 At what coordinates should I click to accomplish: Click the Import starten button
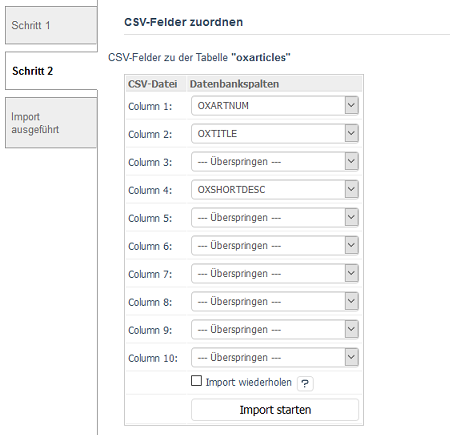click(x=275, y=410)
